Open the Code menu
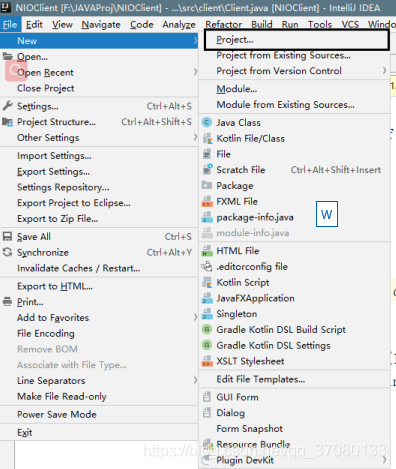The height and width of the screenshot is (469, 396). pos(142,25)
